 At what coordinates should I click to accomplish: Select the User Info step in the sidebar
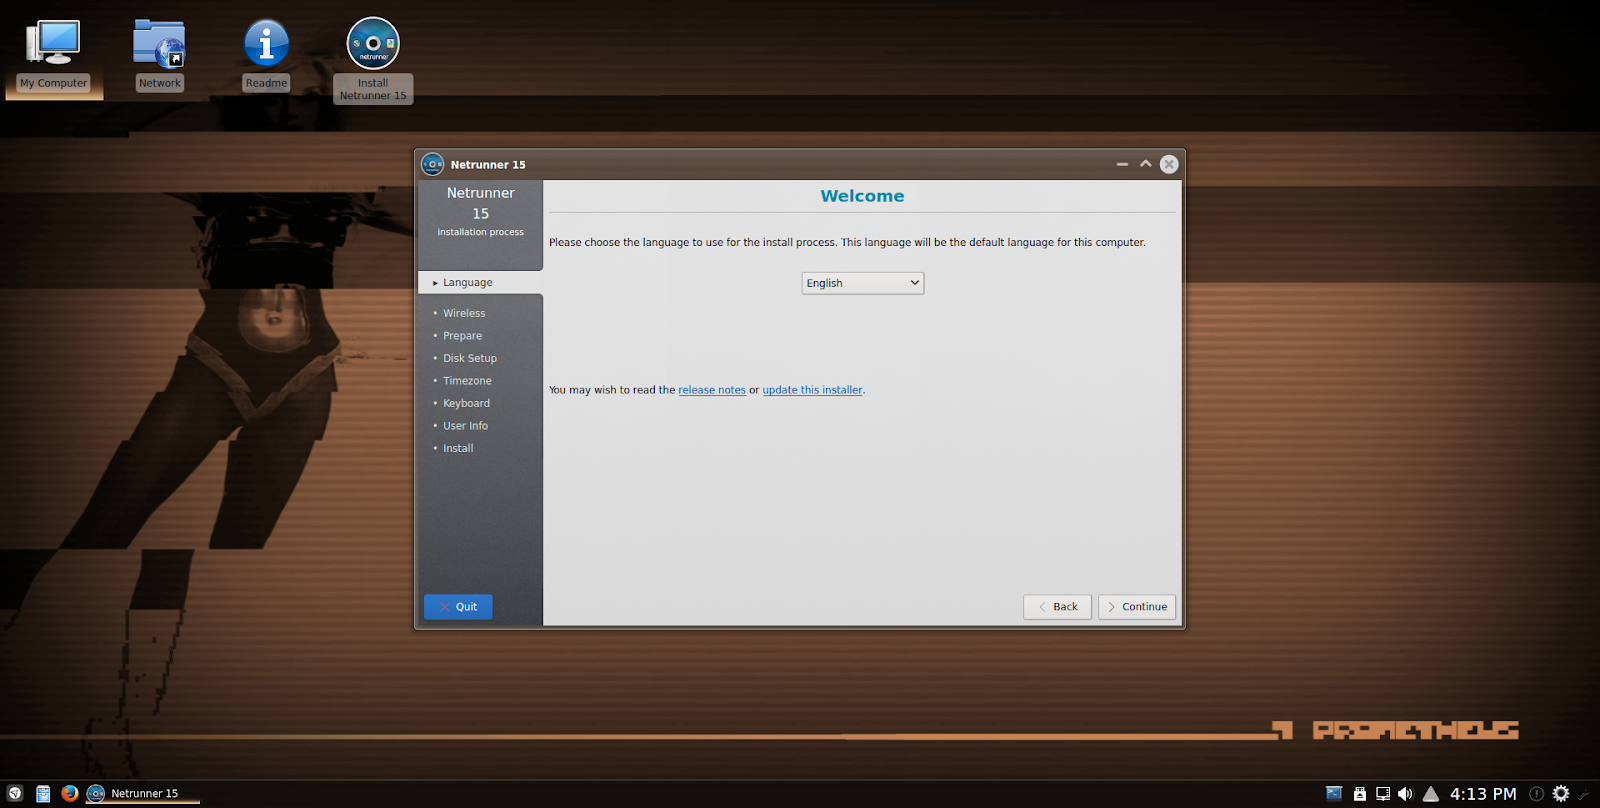465,426
